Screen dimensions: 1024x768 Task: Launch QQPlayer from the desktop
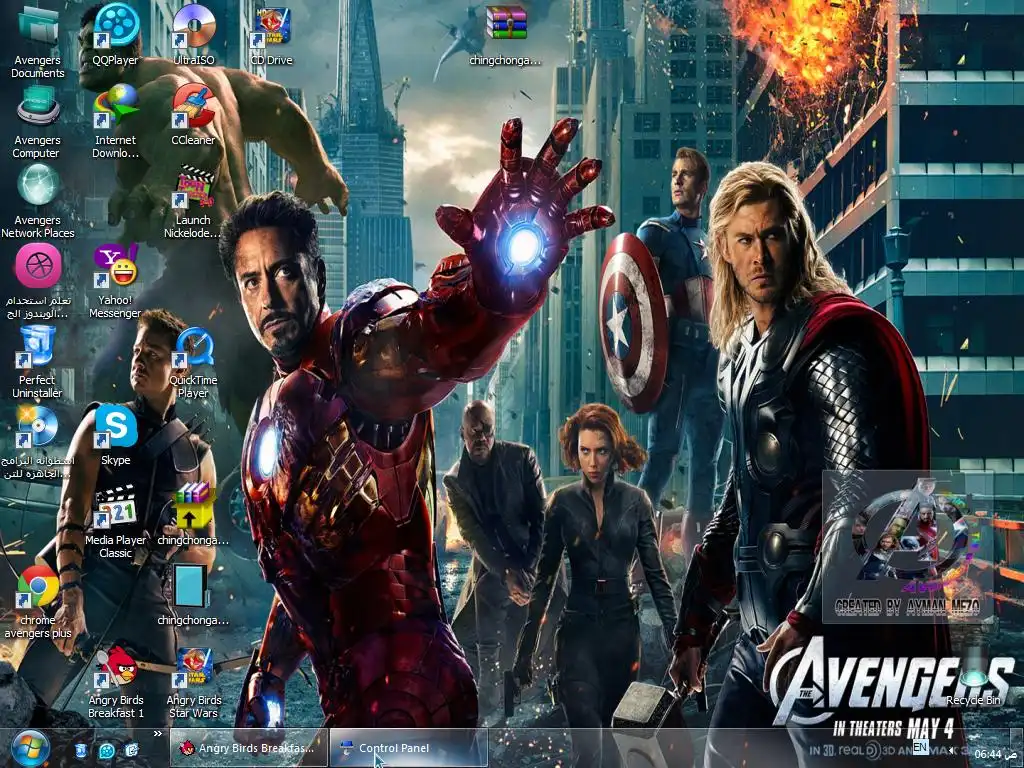click(116, 36)
